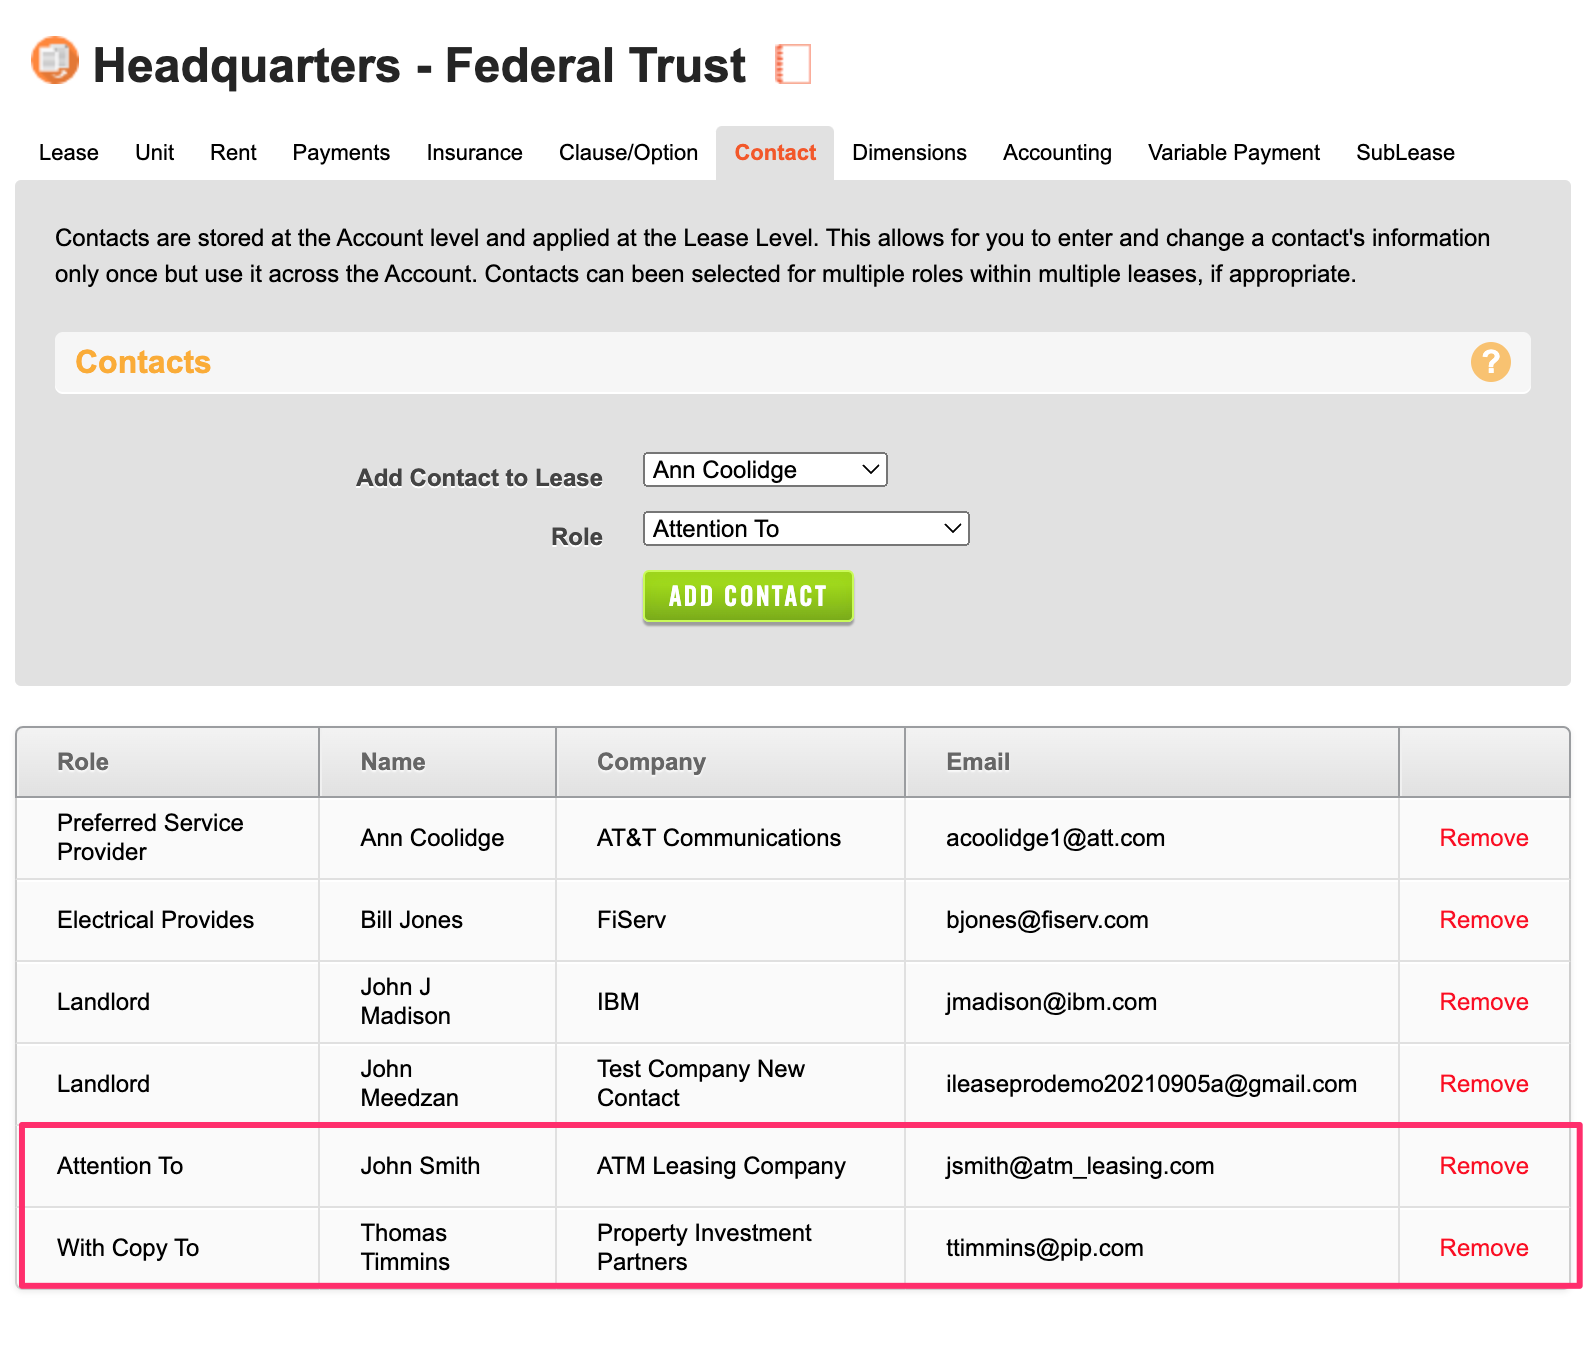This screenshot has width=1586, height=1358.
Task: Remove John Smith Attention To contact
Action: click(x=1483, y=1166)
